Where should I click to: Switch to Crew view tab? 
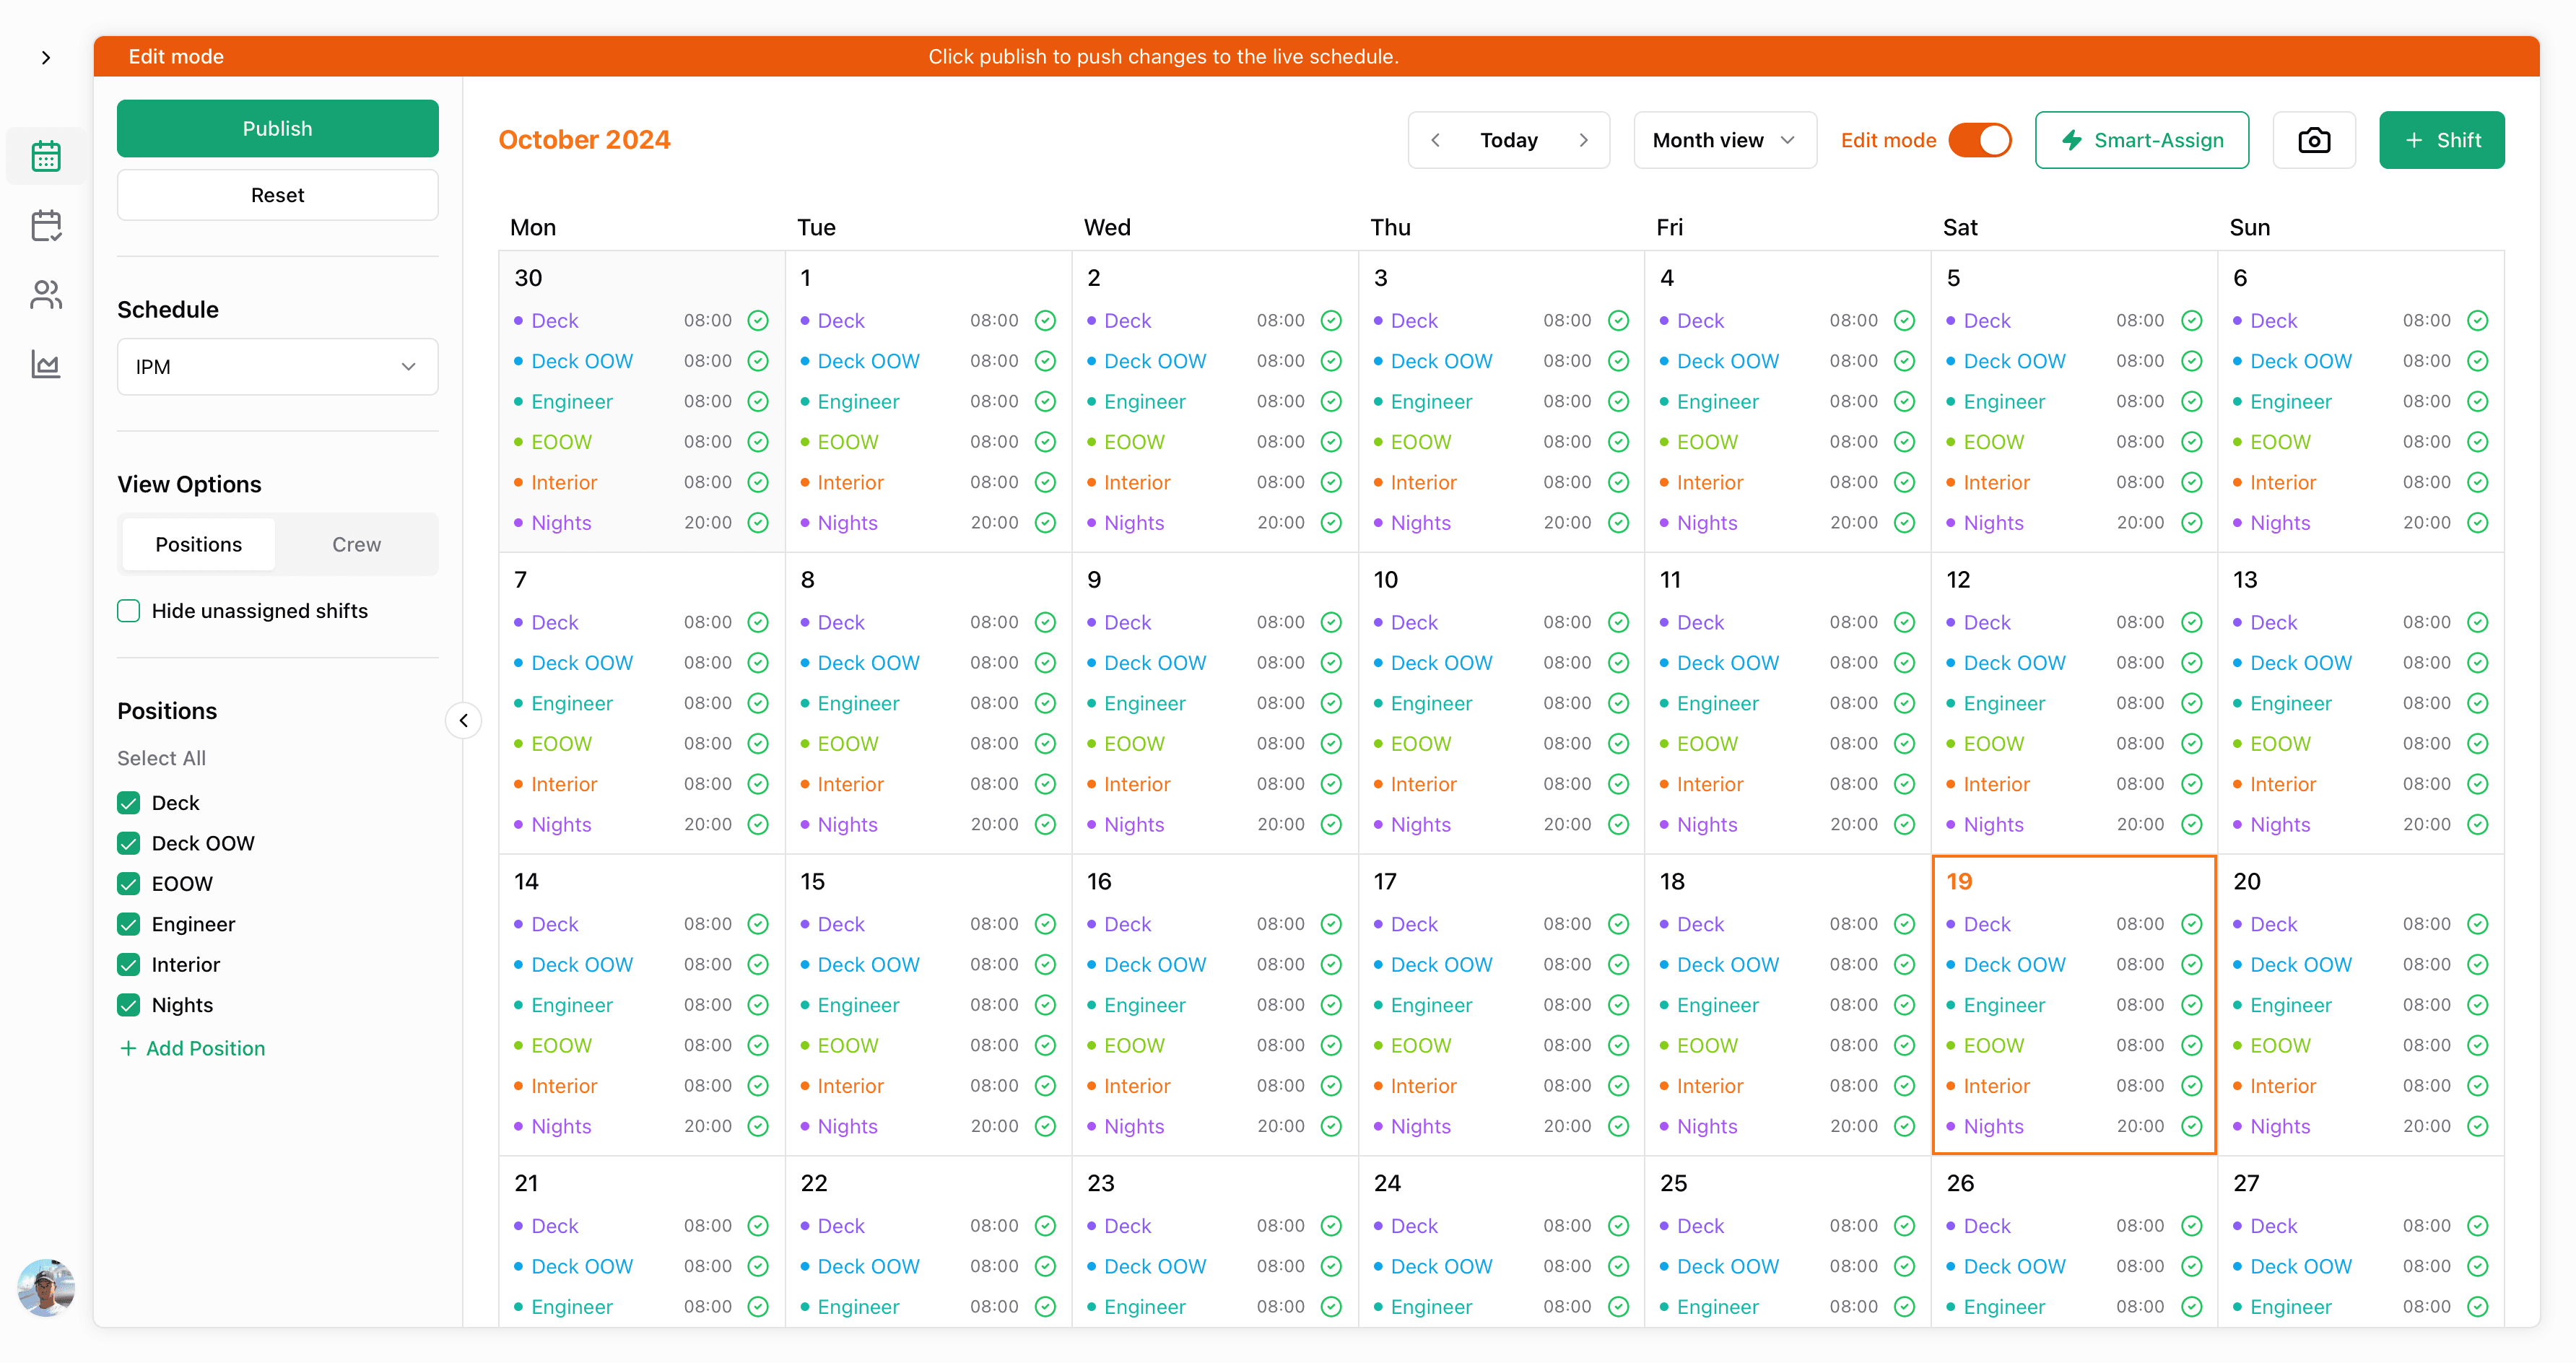356,544
